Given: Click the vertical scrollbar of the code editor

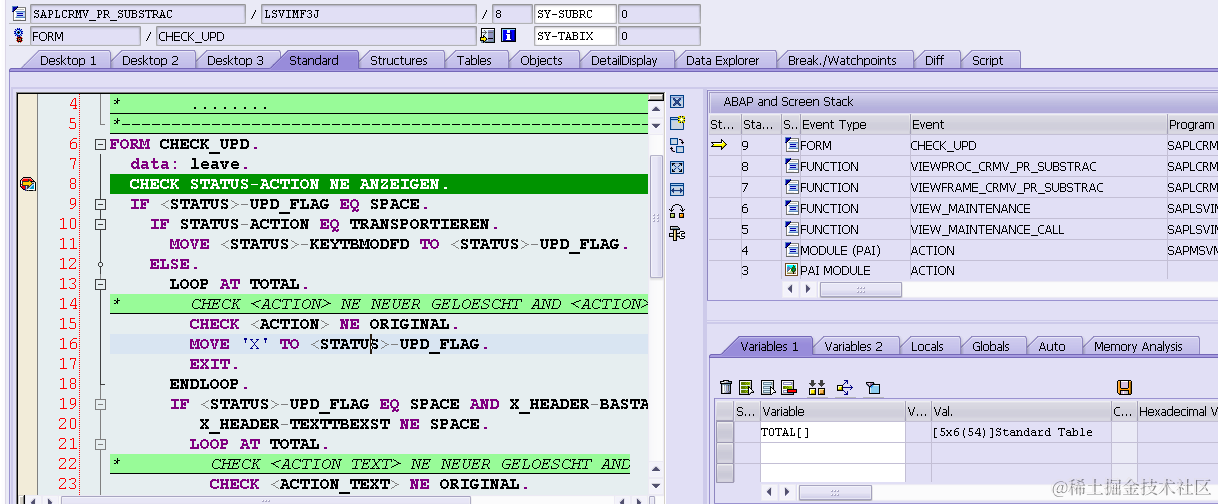Looking at the screenshot, I should click(656, 217).
